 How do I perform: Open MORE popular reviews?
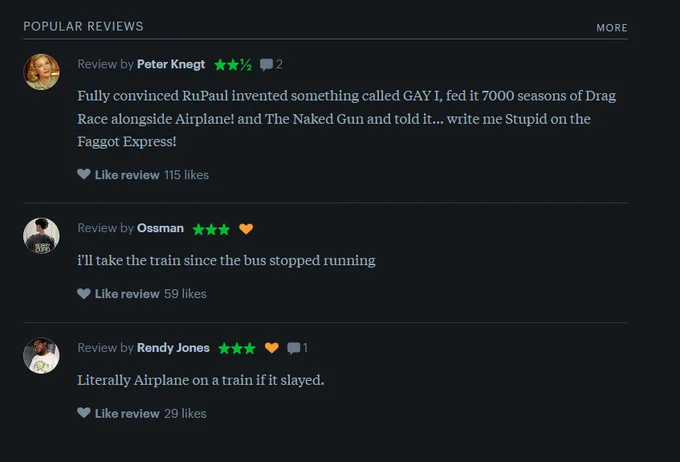611,28
